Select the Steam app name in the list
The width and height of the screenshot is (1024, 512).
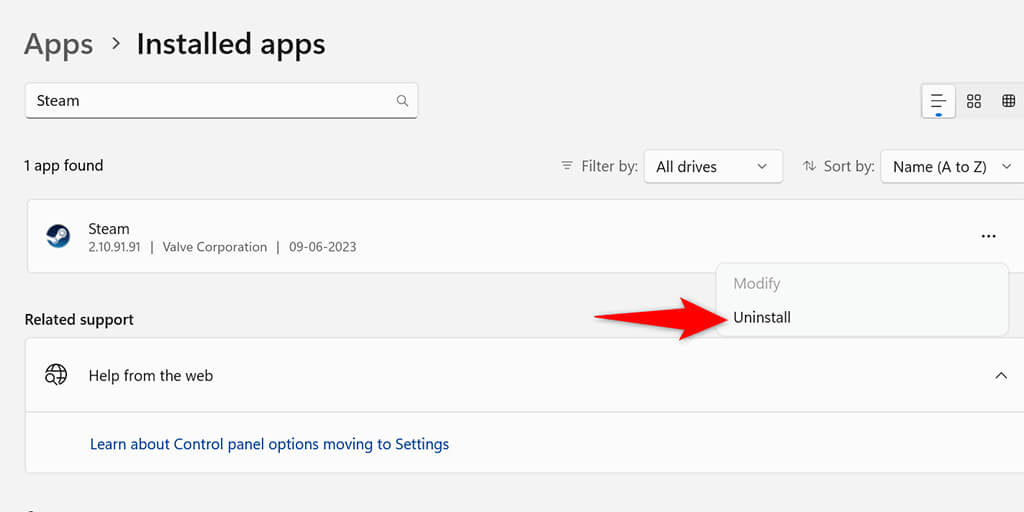pyautogui.click(x=109, y=229)
